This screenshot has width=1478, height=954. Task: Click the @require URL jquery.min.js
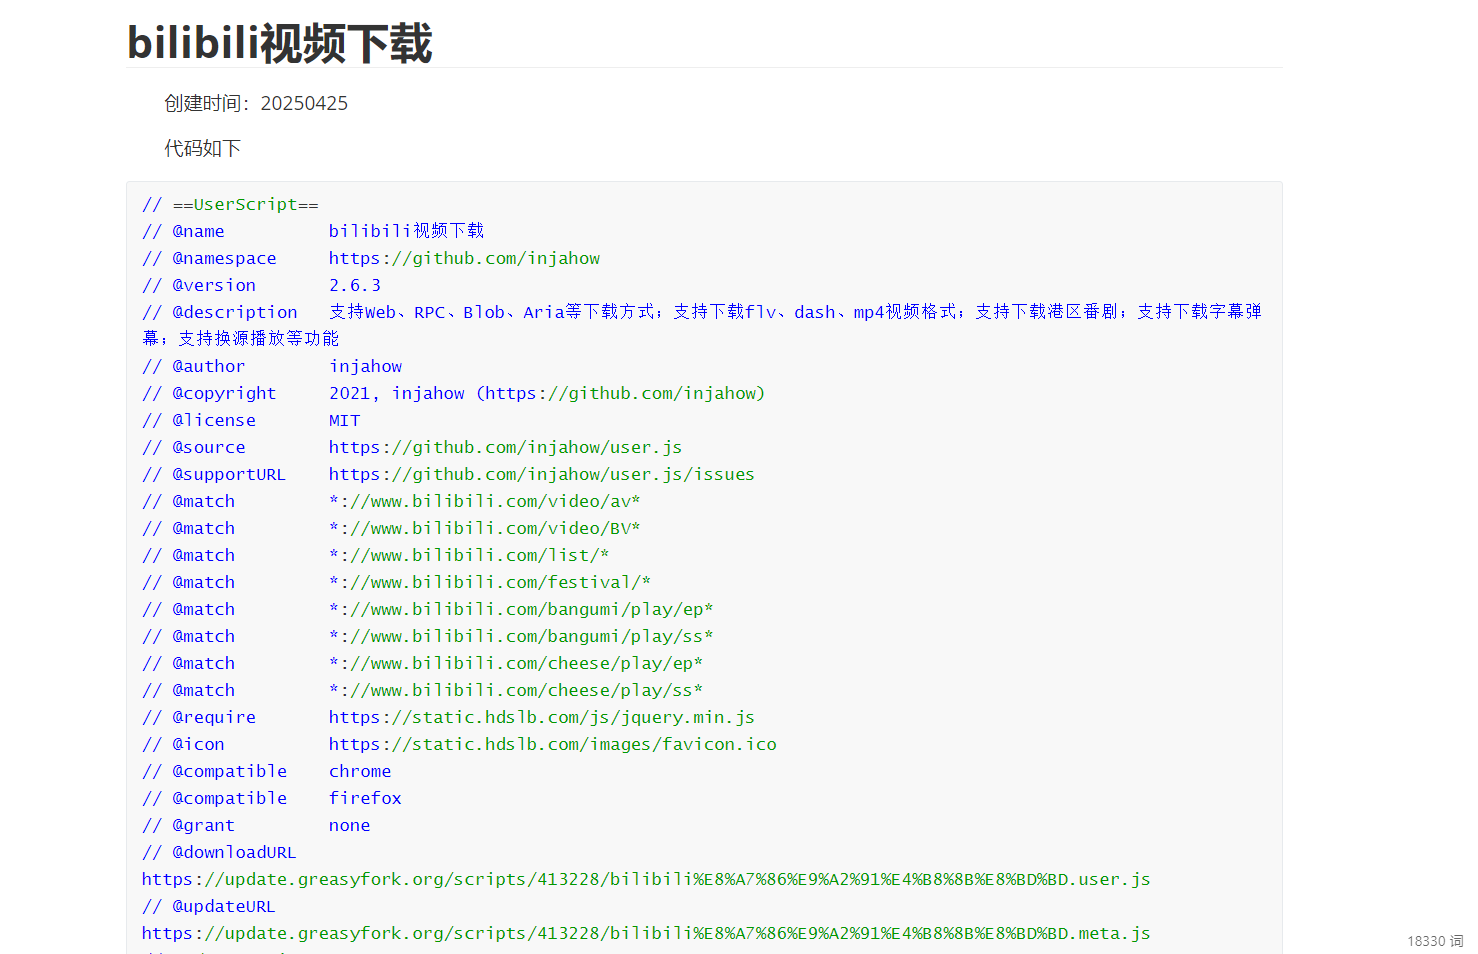point(542,717)
